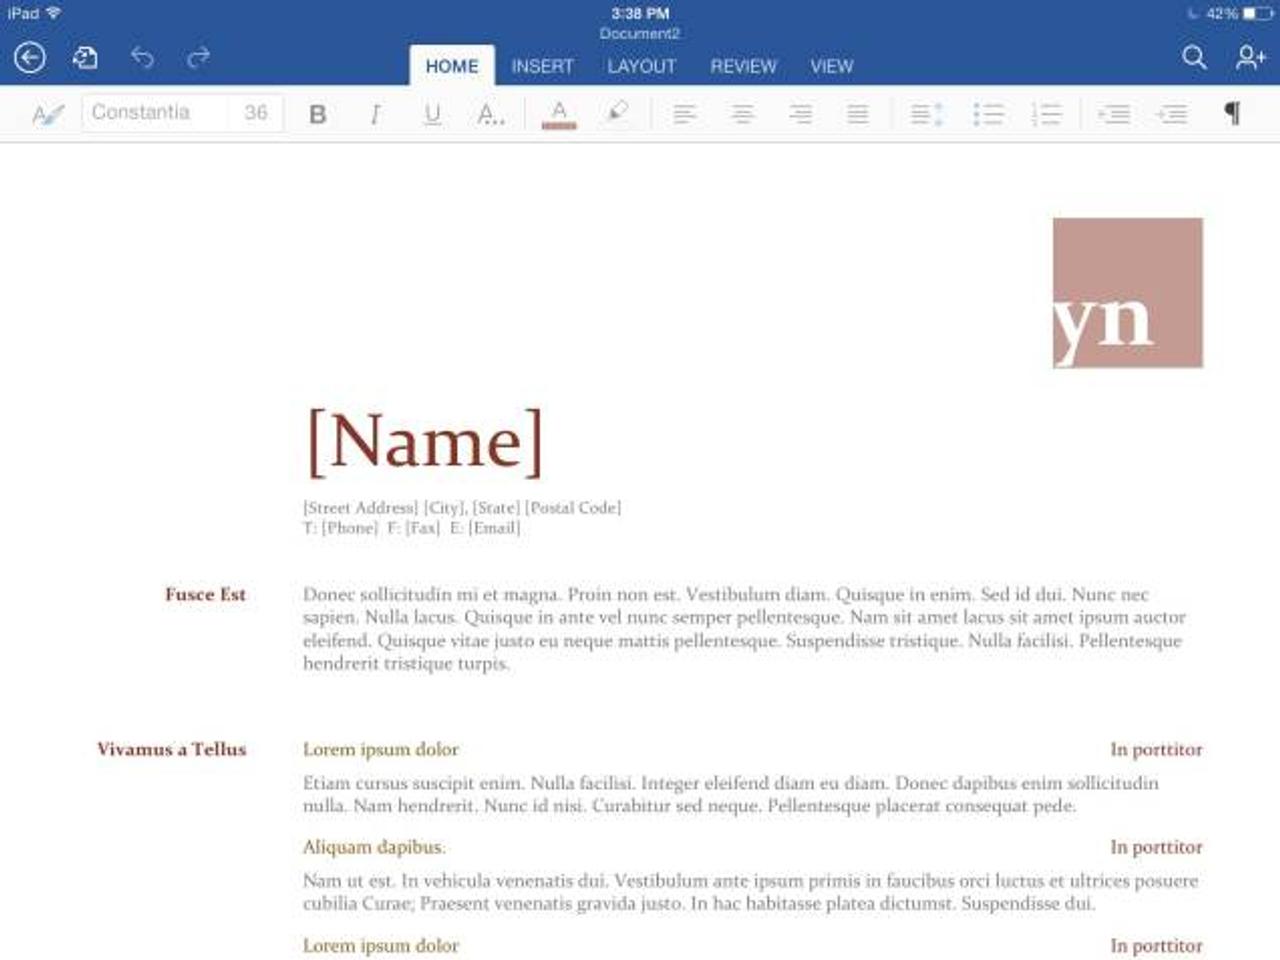The image size is (1280, 960).
Task: Tap the [Fax] placeholder field
Action: pos(421,528)
